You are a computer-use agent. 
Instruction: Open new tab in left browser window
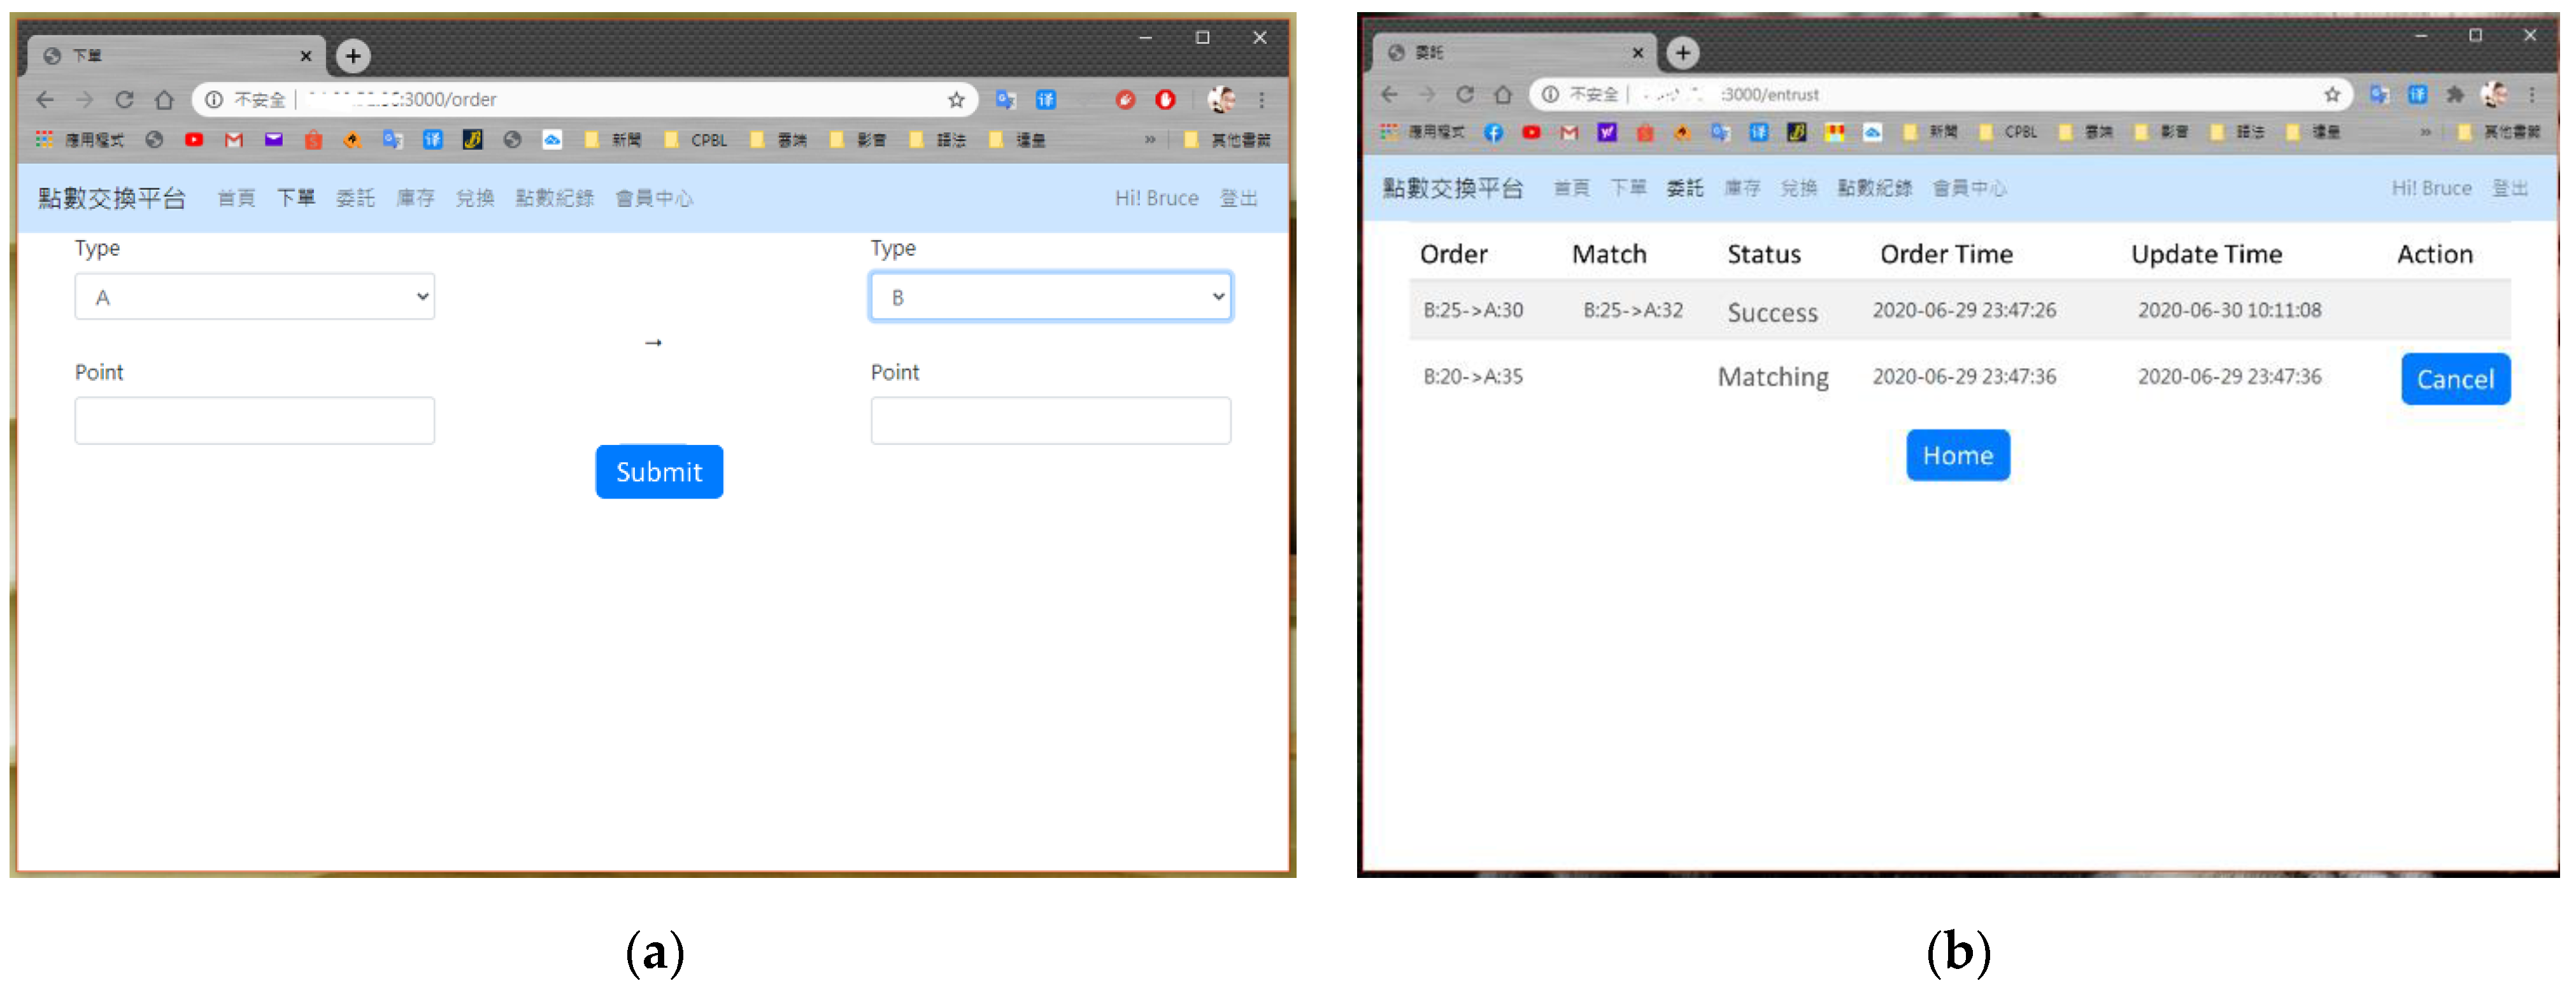[x=353, y=56]
